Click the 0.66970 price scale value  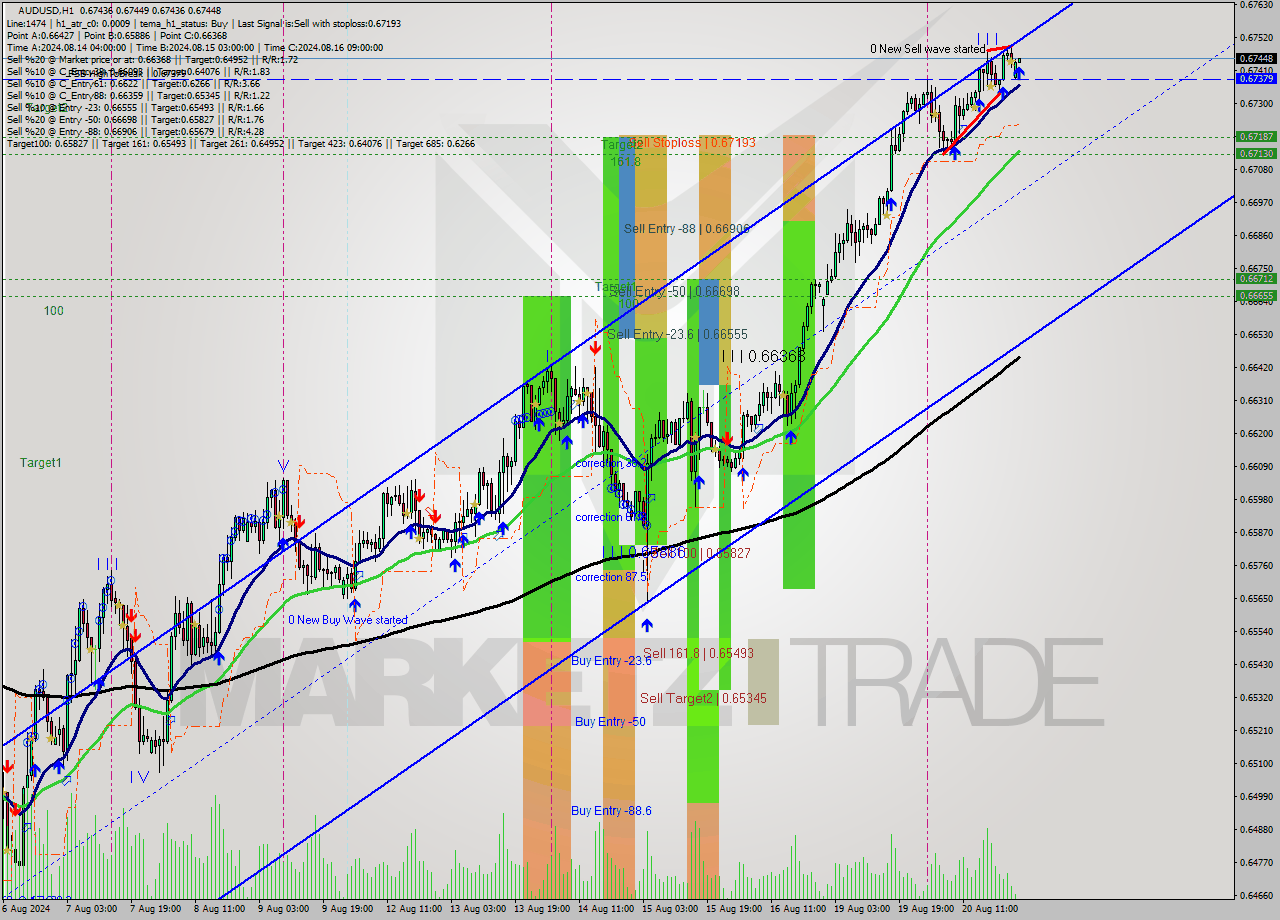[x=1256, y=202]
